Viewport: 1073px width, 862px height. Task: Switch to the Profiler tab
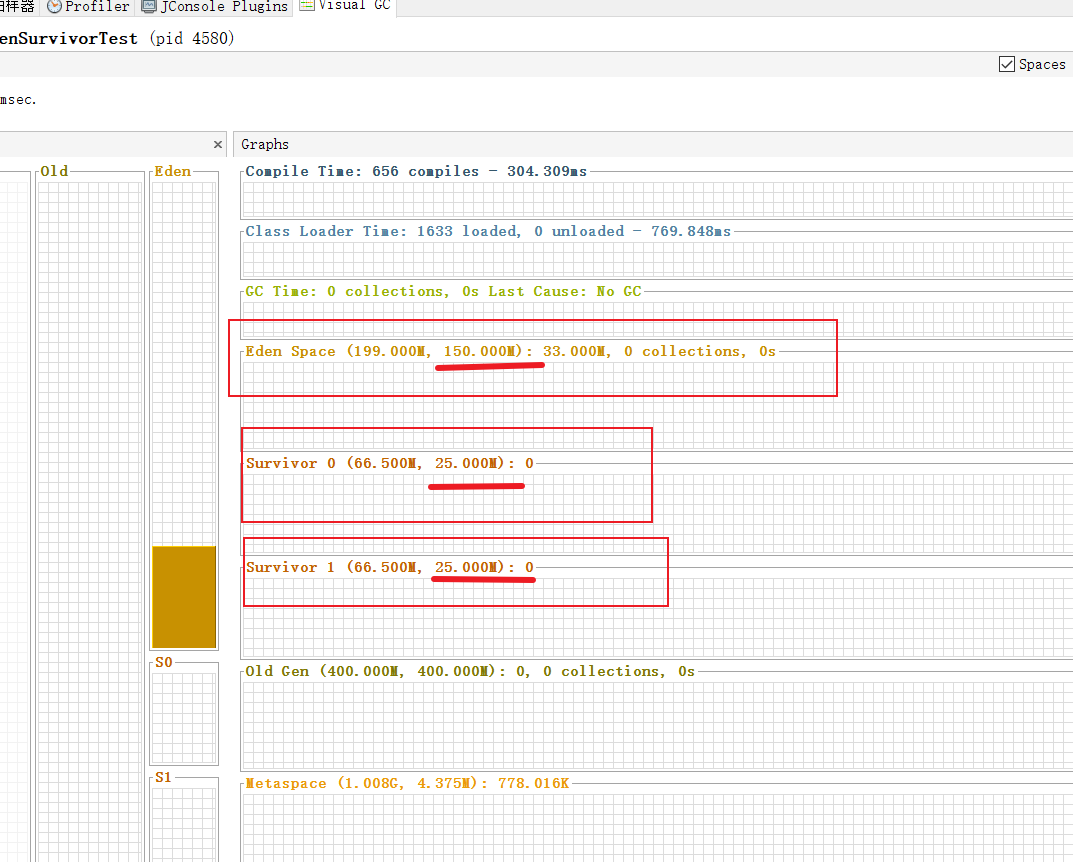click(x=88, y=7)
